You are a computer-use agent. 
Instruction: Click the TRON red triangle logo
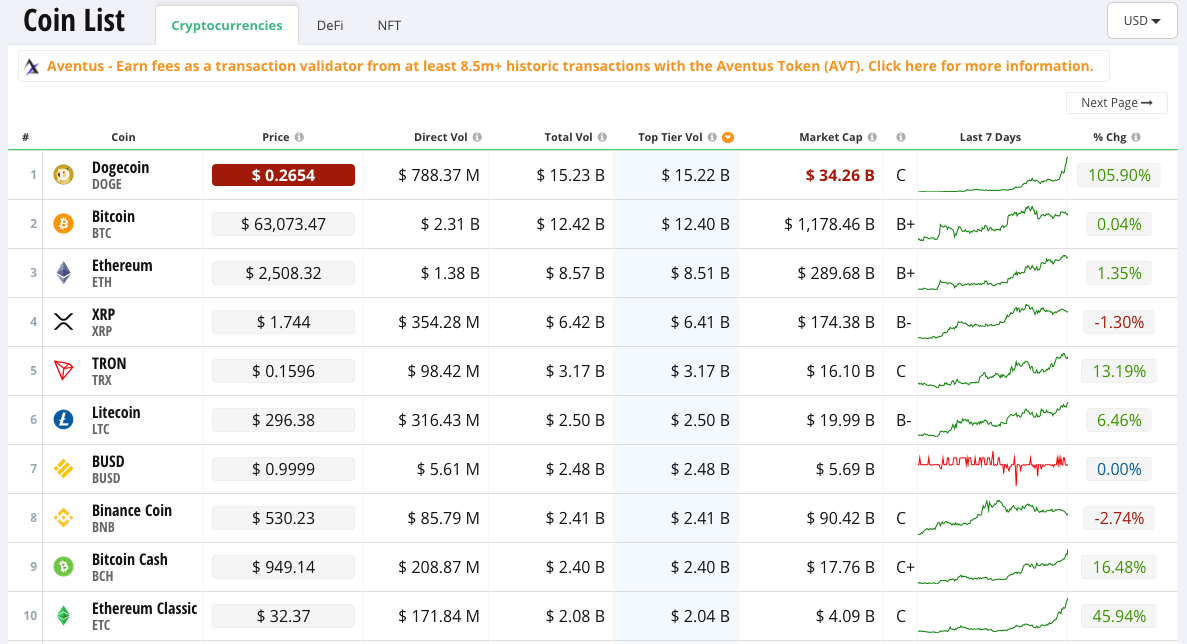tap(64, 371)
